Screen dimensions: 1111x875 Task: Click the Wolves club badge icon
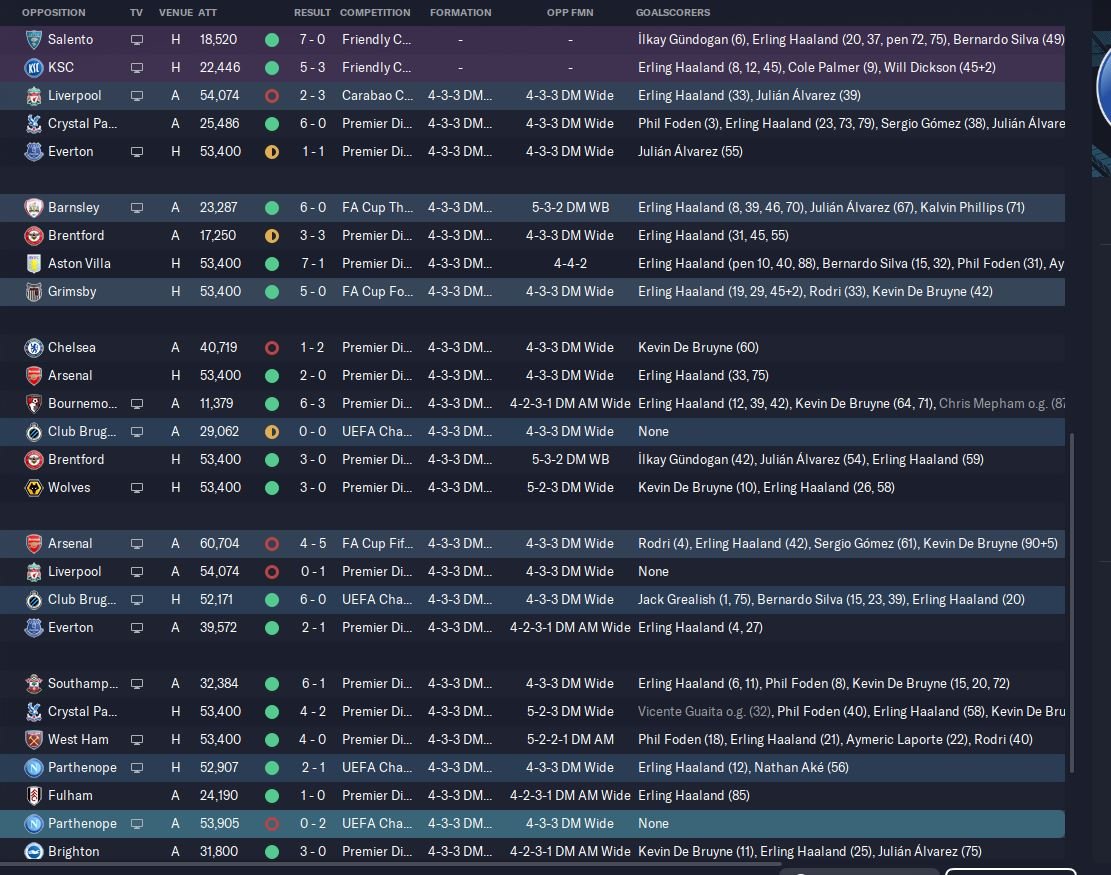pyautogui.click(x=33, y=487)
